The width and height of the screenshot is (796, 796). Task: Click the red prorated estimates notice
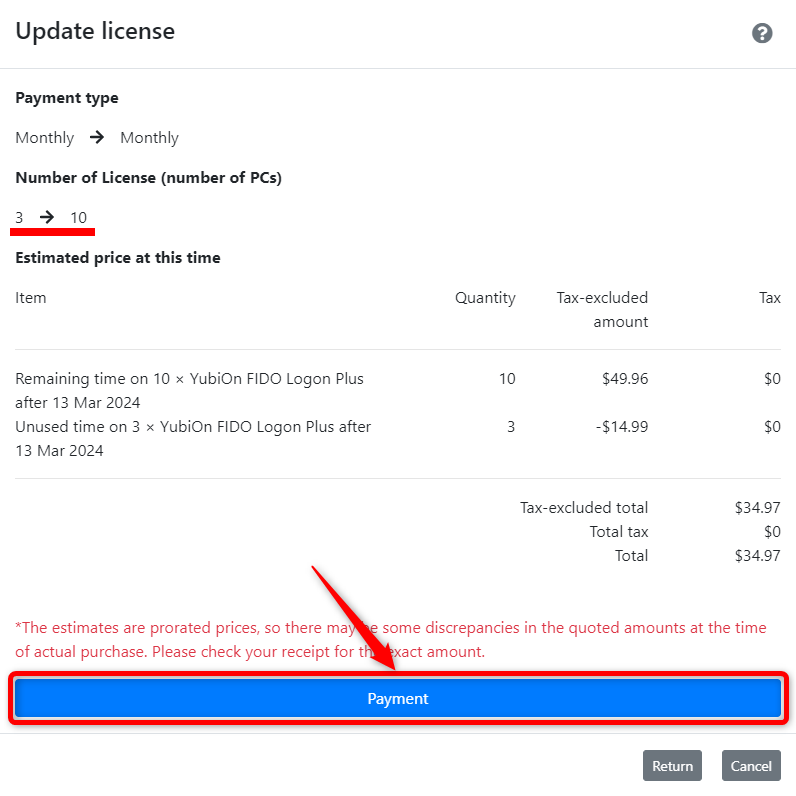(x=390, y=640)
